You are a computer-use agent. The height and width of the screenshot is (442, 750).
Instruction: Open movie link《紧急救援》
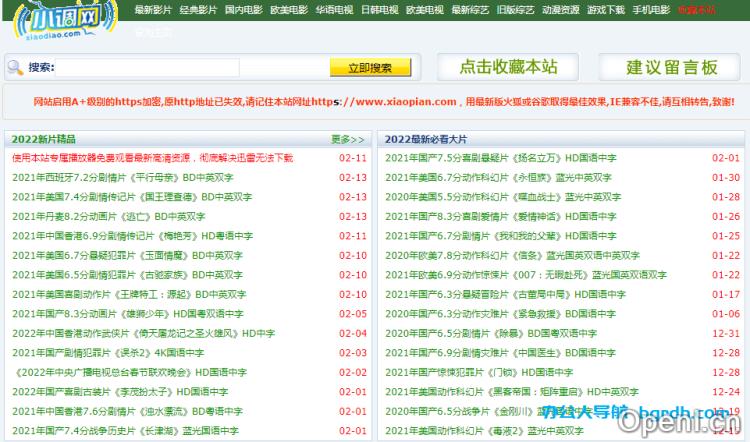tap(501, 314)
